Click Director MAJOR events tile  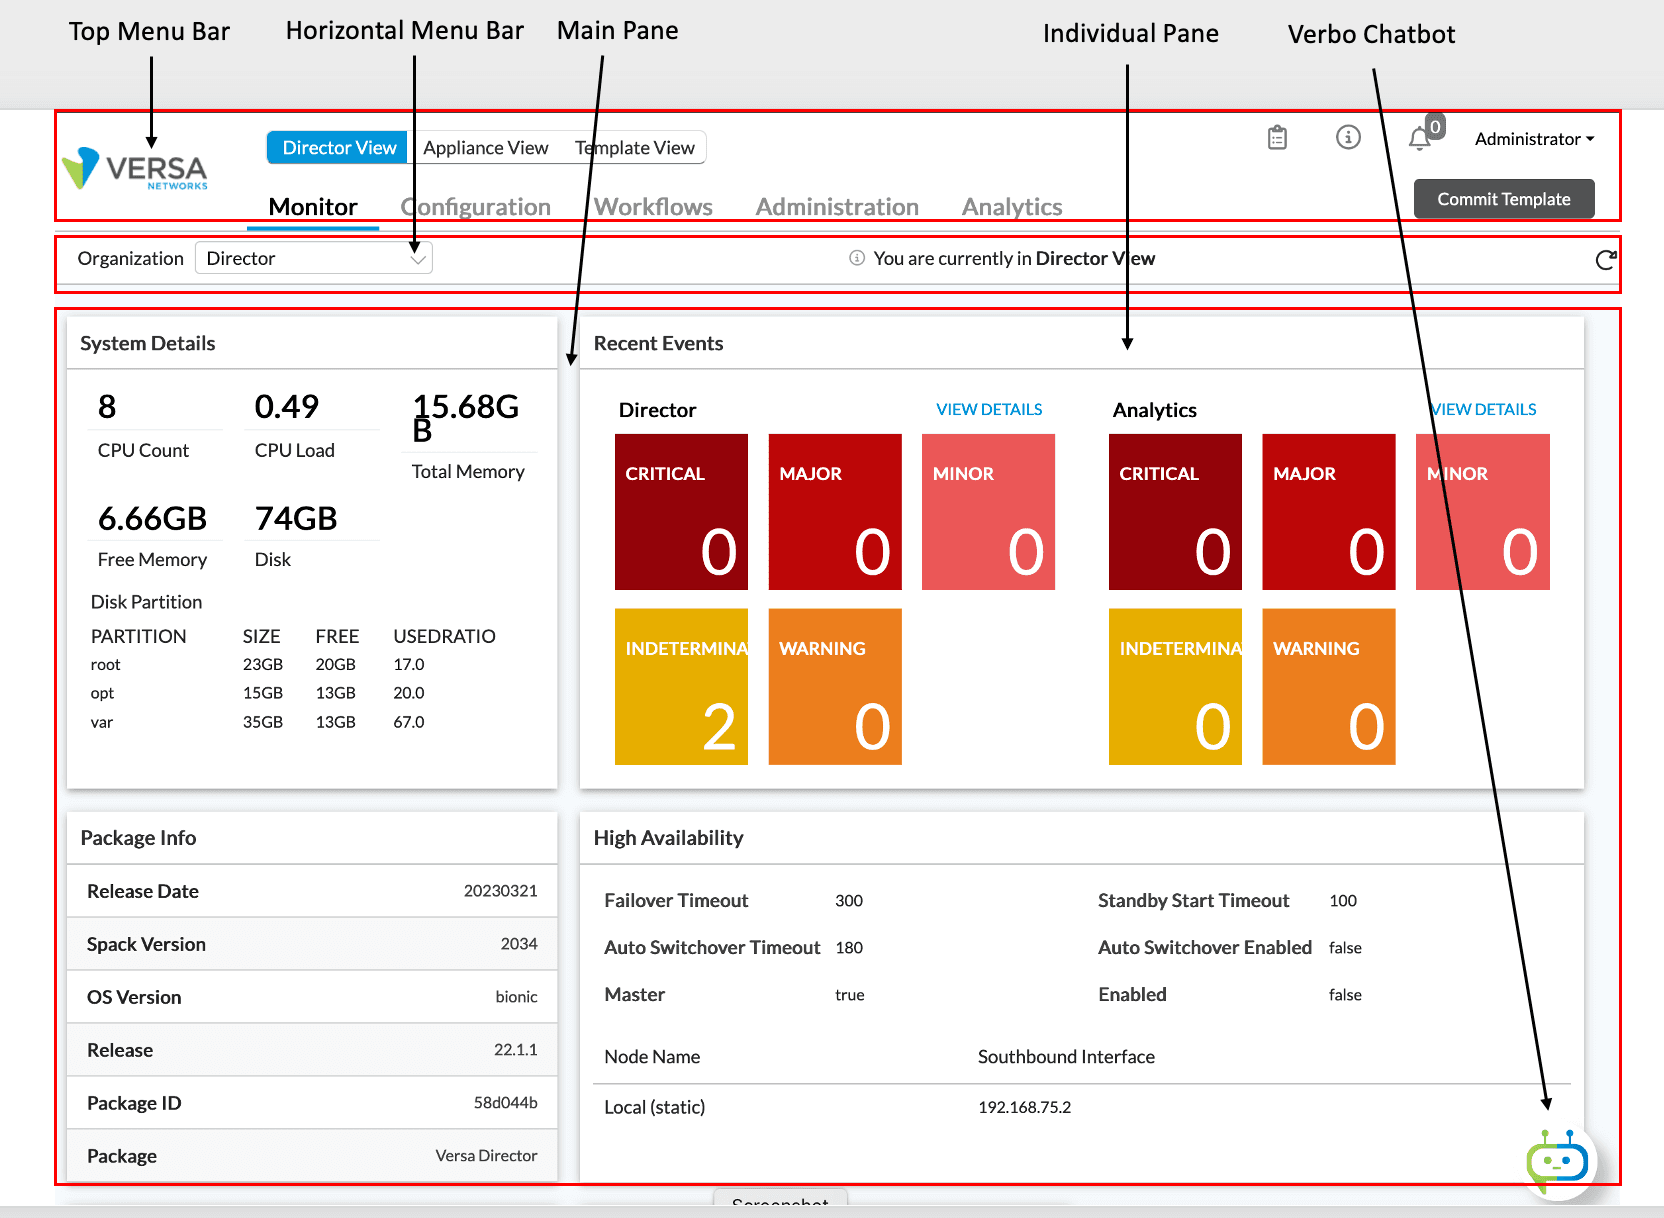(835, 512)
